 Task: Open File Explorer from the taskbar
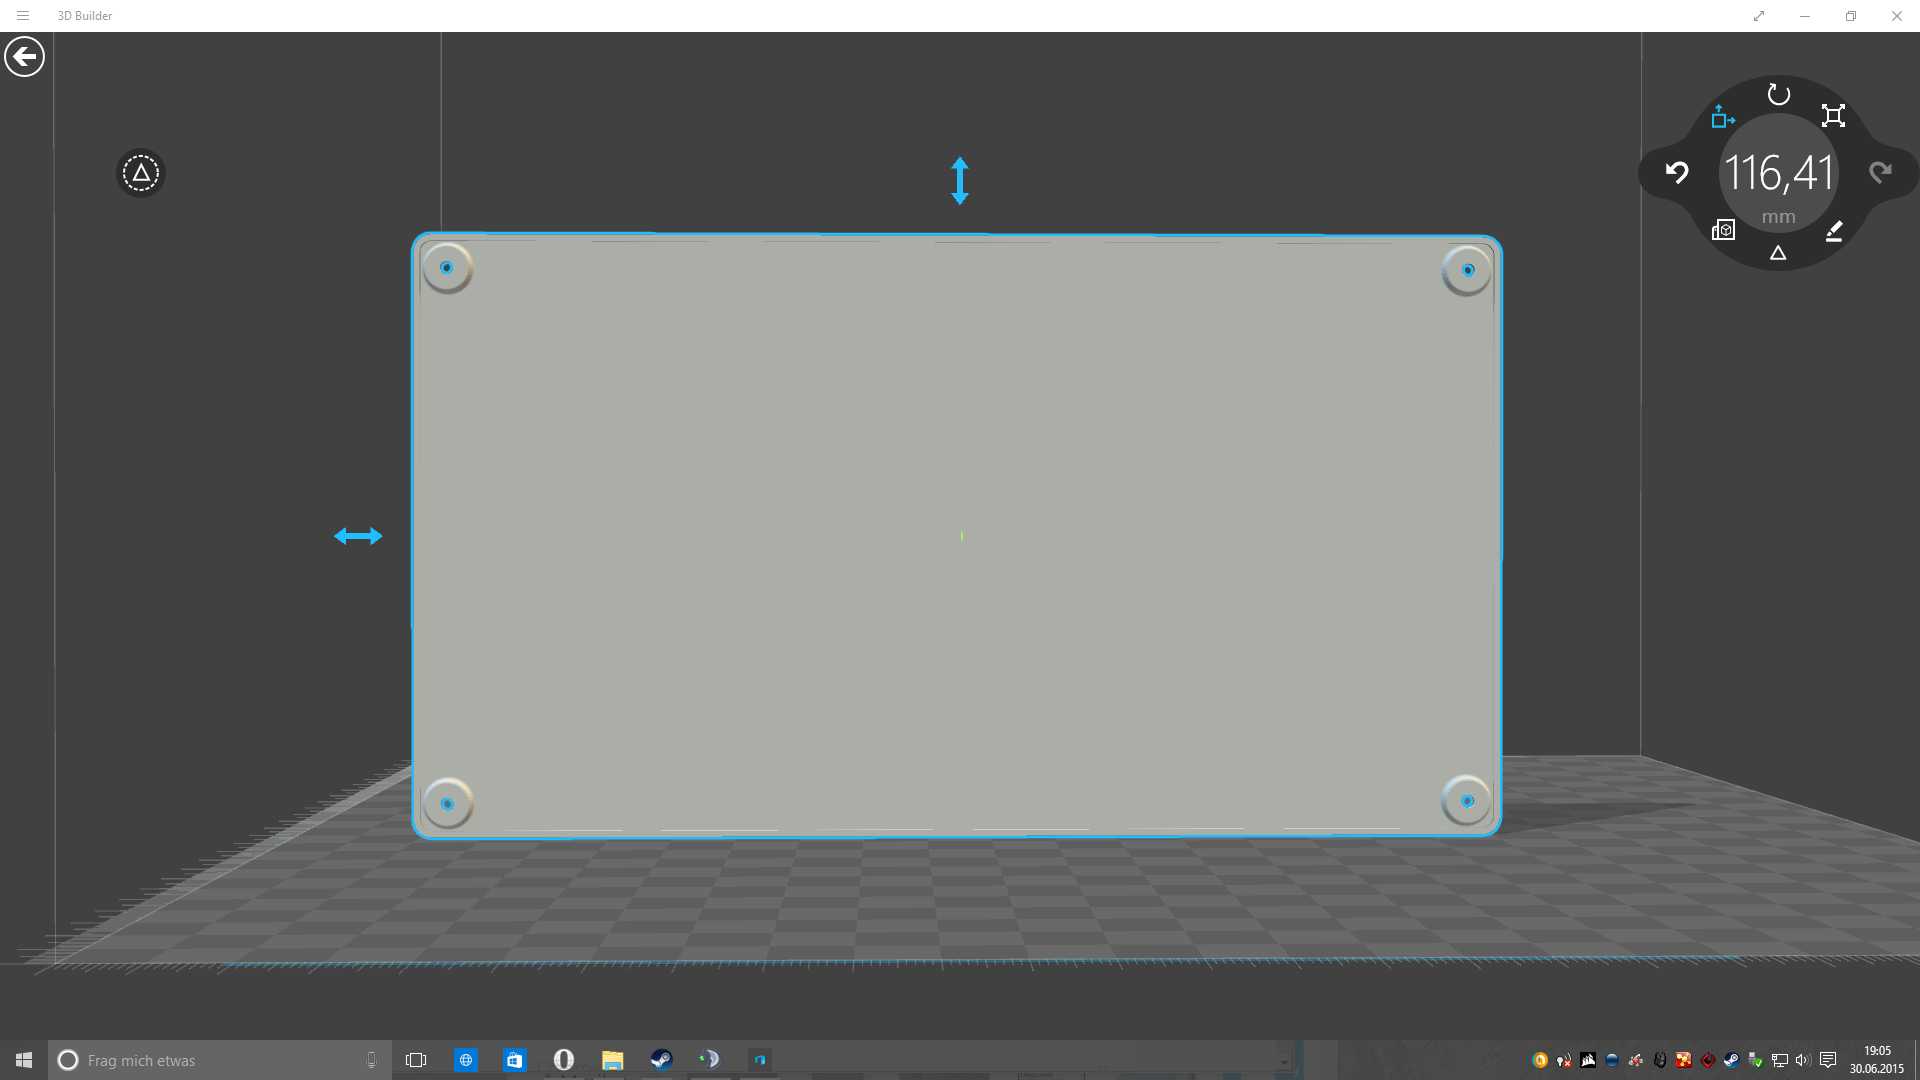click(x=612, y=1060)
